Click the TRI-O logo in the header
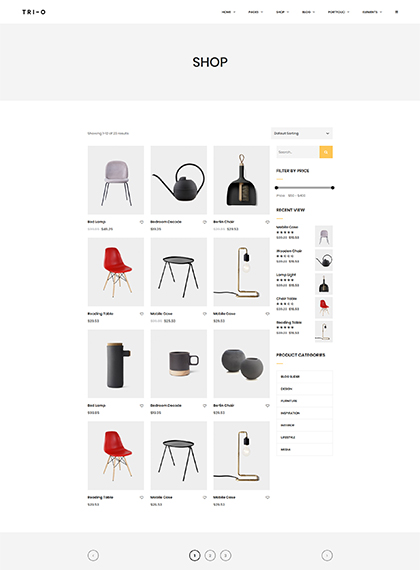The height and width of the screenshot is (570, 420). pyautogui.click(x=34, y=12)
